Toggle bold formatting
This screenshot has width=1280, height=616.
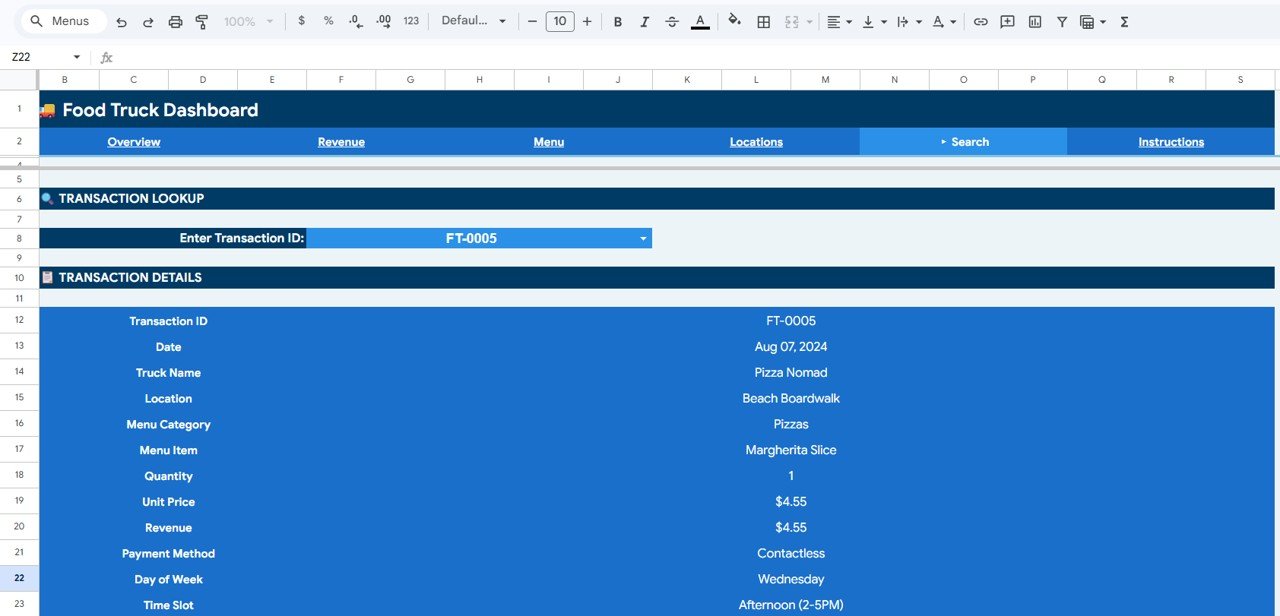point(617,20)
